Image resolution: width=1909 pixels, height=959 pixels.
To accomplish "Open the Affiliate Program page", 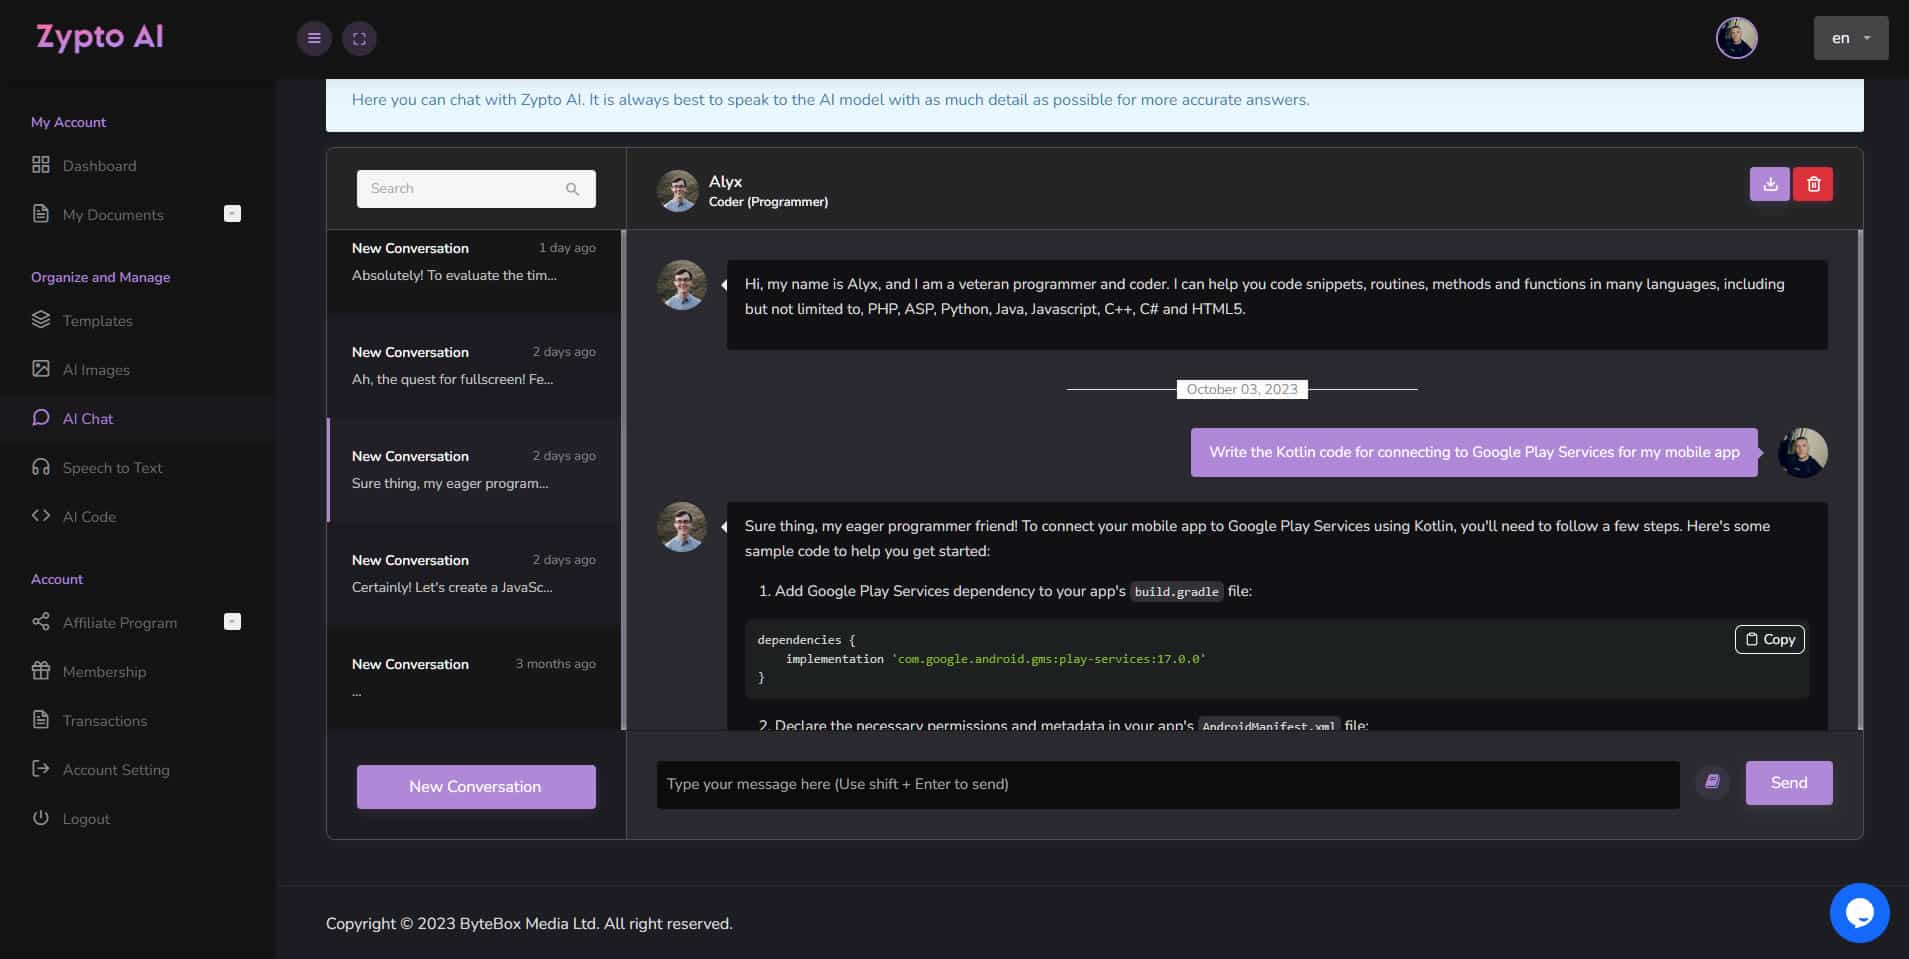I will 120,622.
